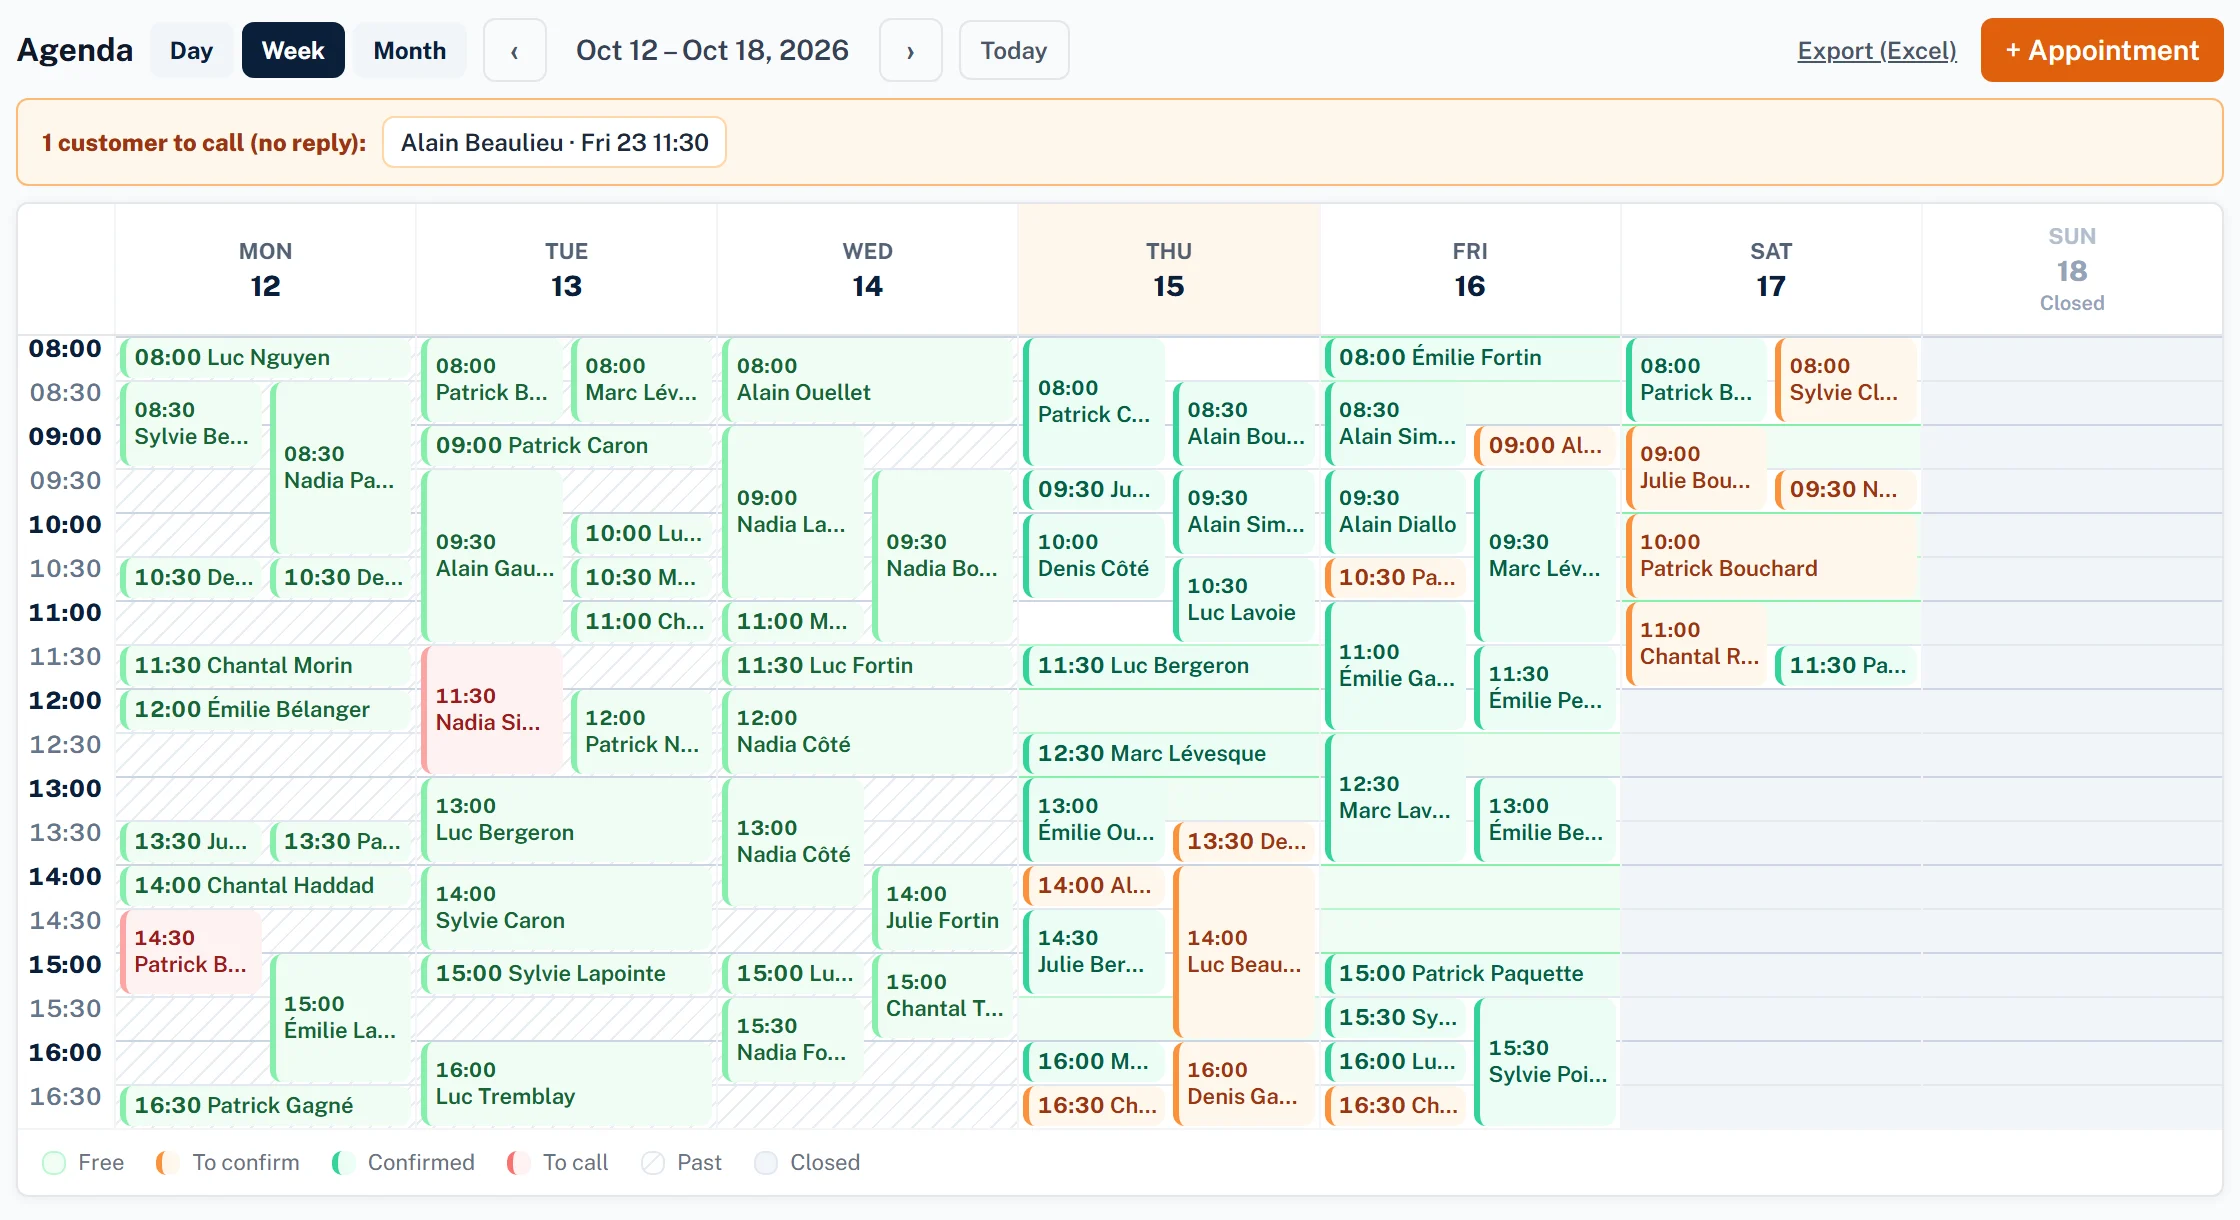Open 08:00 Émilie Fortin appointment Friday
The image size is (2240, 1220).
[x=1470, y=358]
